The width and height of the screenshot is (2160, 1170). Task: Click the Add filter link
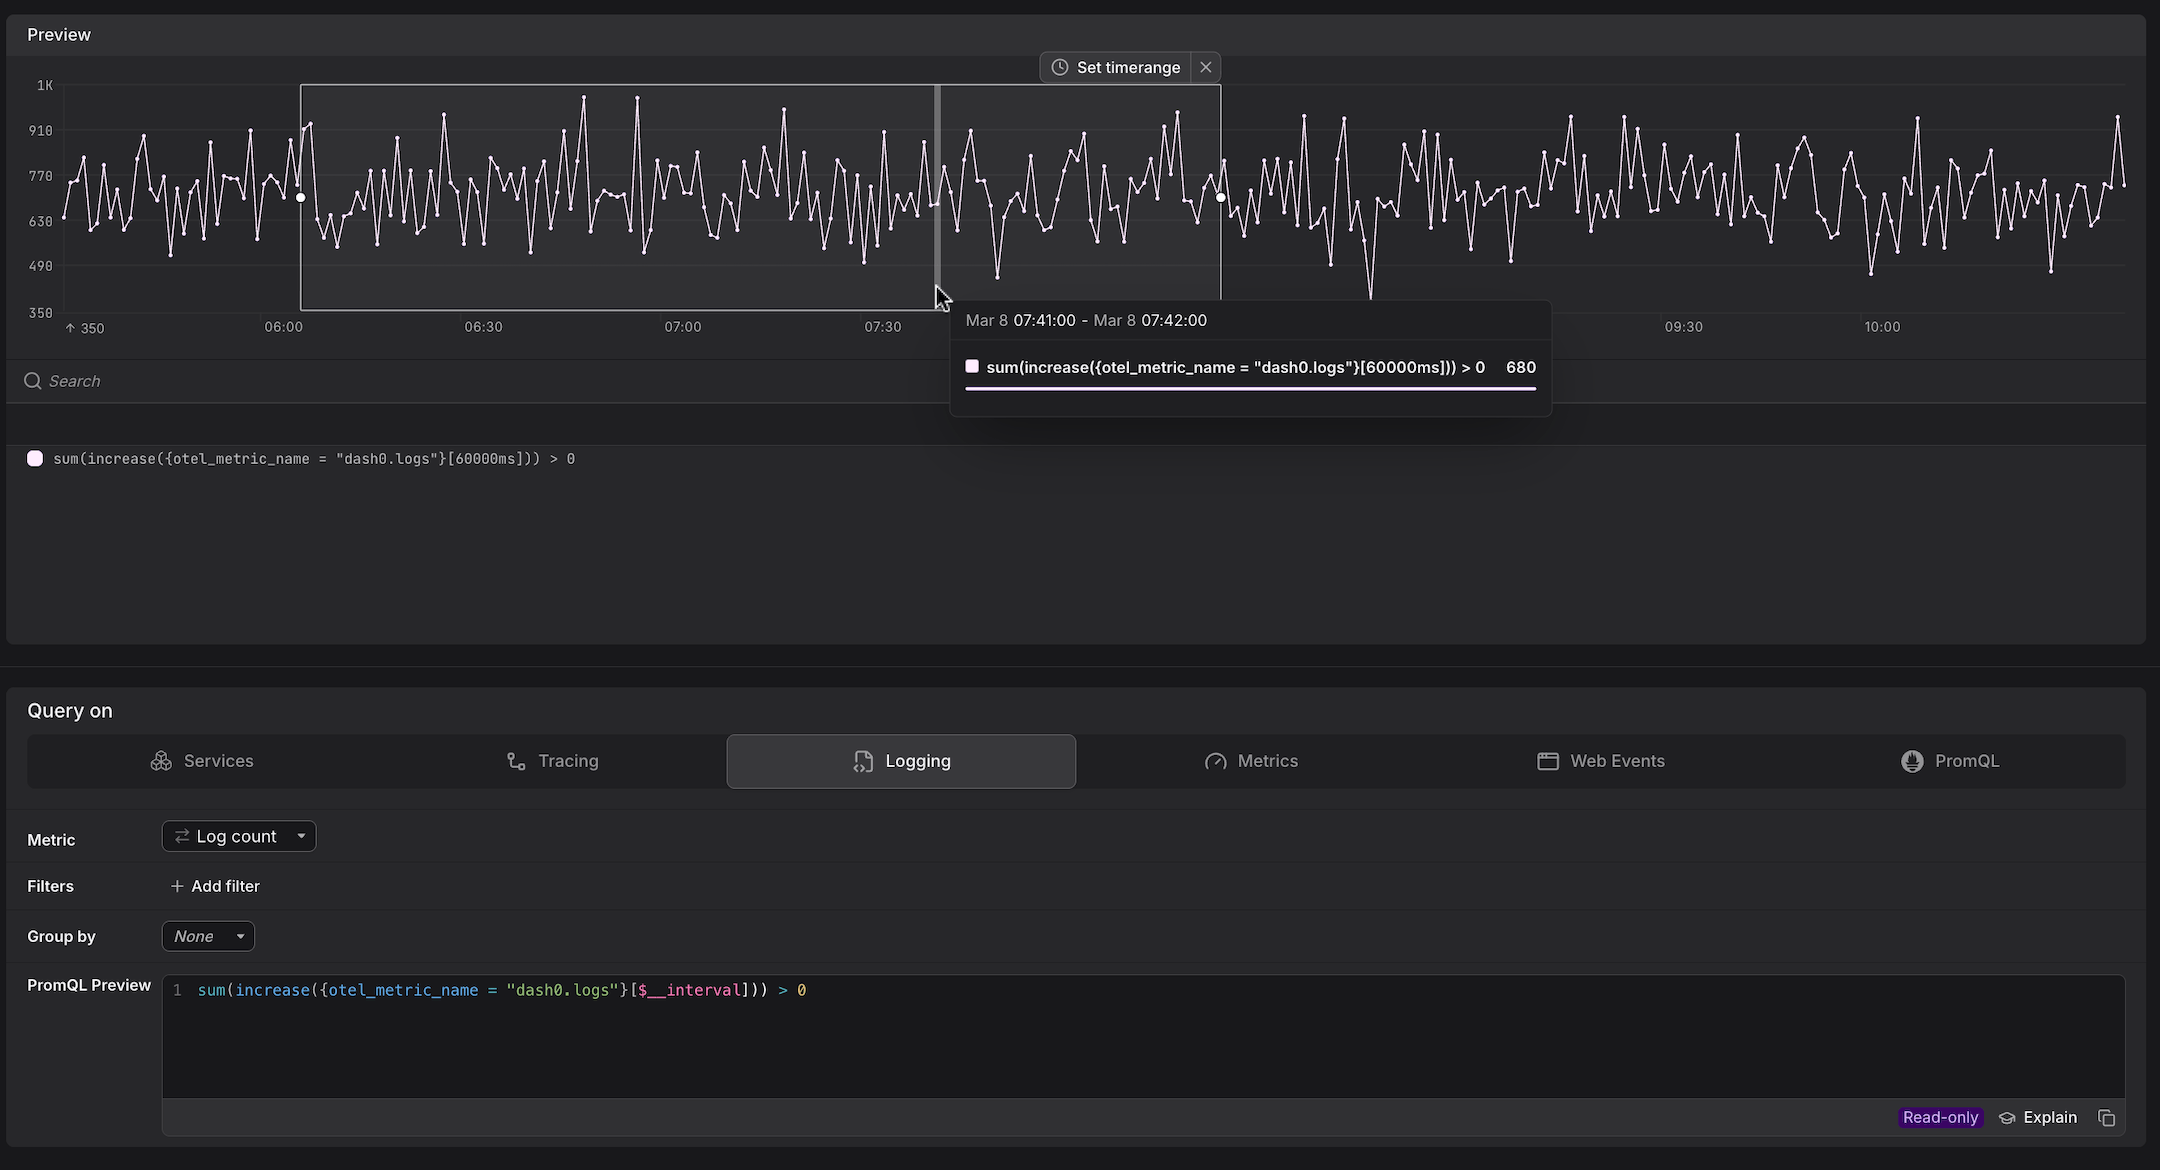coord(215,886)
